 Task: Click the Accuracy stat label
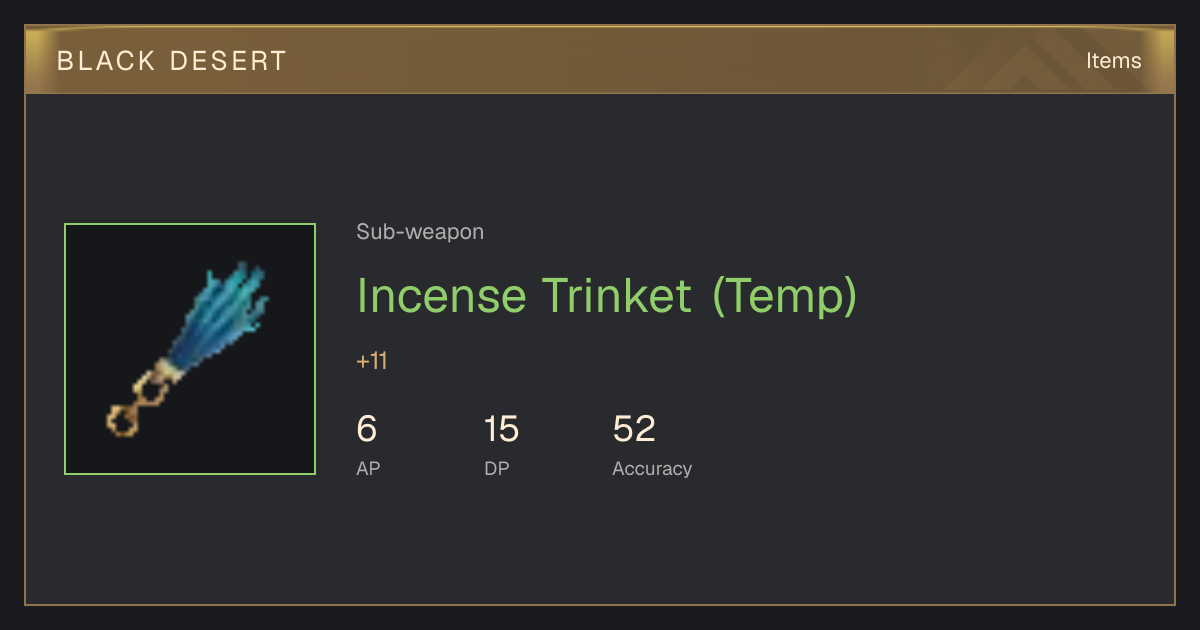652,469
